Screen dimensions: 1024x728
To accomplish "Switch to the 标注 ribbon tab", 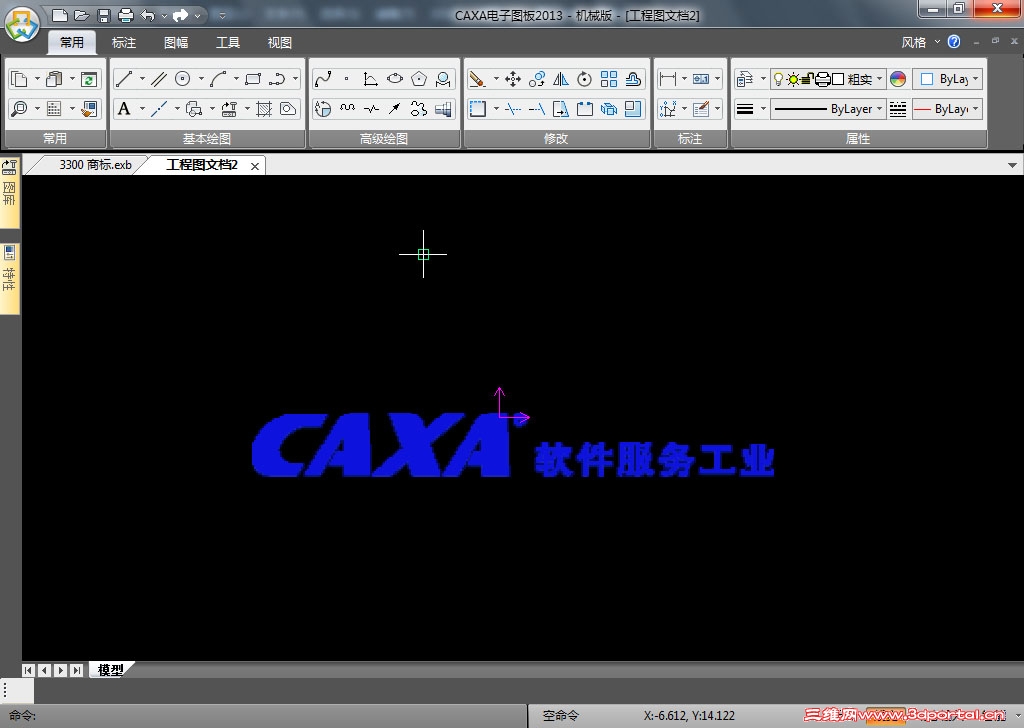I will click(123, 42).
